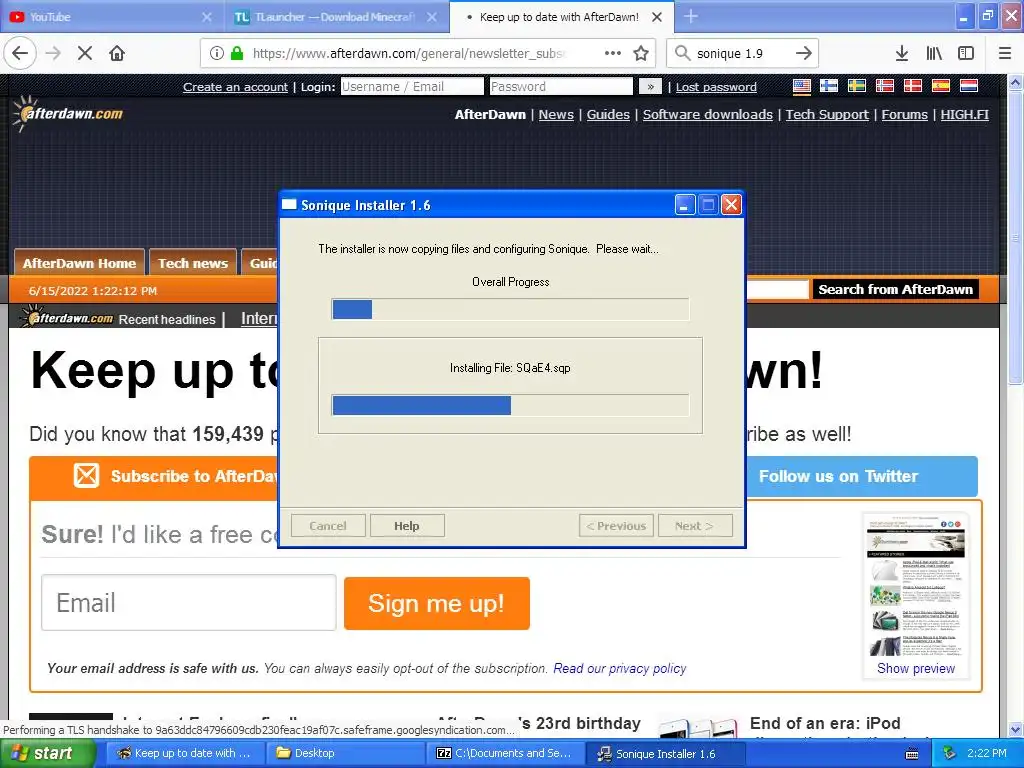The height and width of the screenshot is (768, 1024).
Task: Click the search go arrow beside sonique 1.9
Action: click(x=804, y=53)
